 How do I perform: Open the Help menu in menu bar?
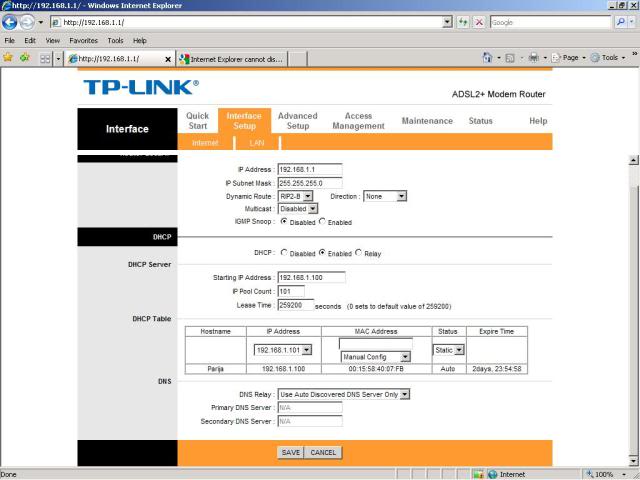(140, 40)
